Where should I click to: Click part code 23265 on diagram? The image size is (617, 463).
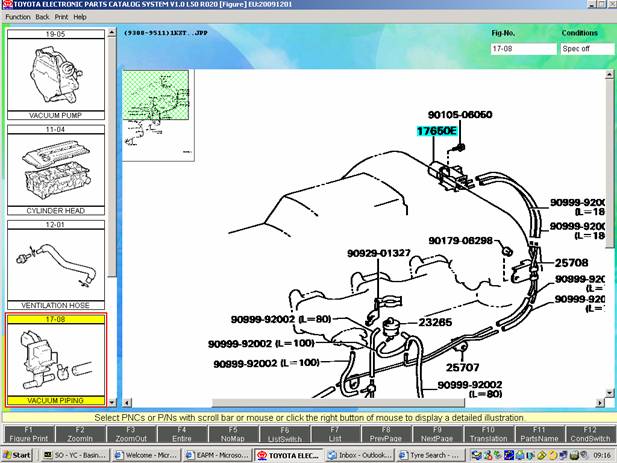coord(434,323)
